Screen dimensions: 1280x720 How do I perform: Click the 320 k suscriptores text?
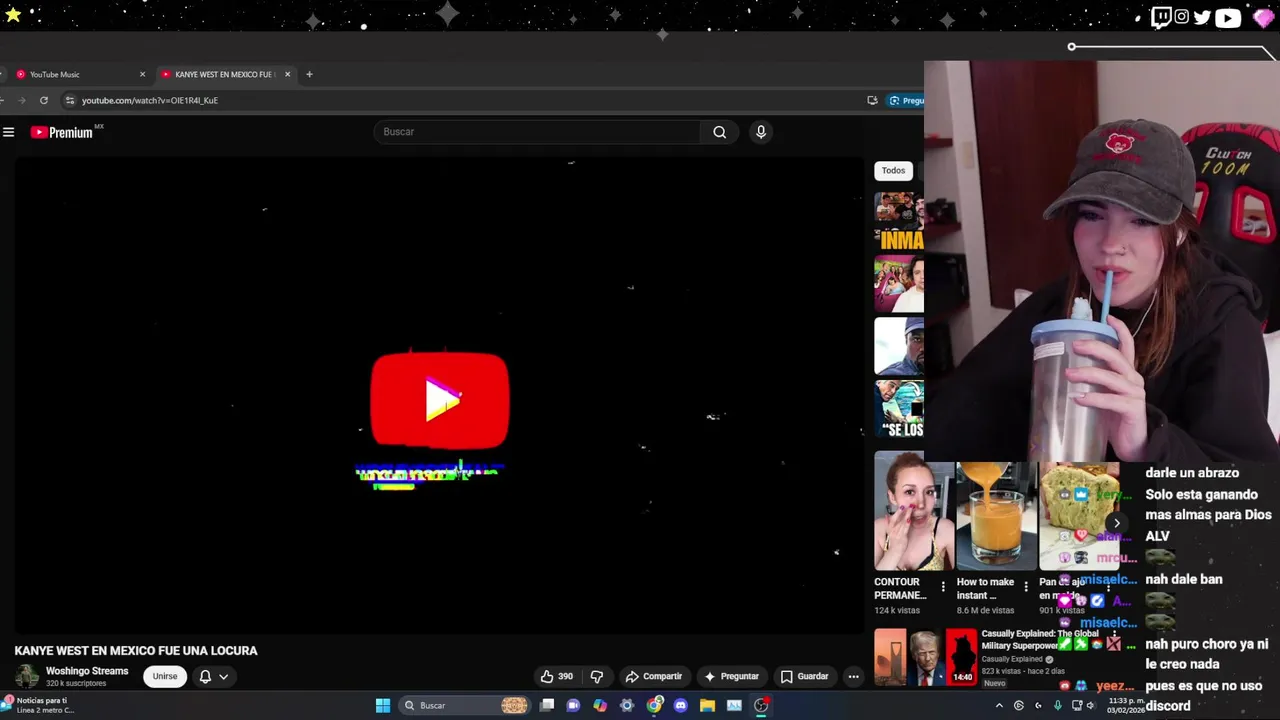(x=76, y=684)
